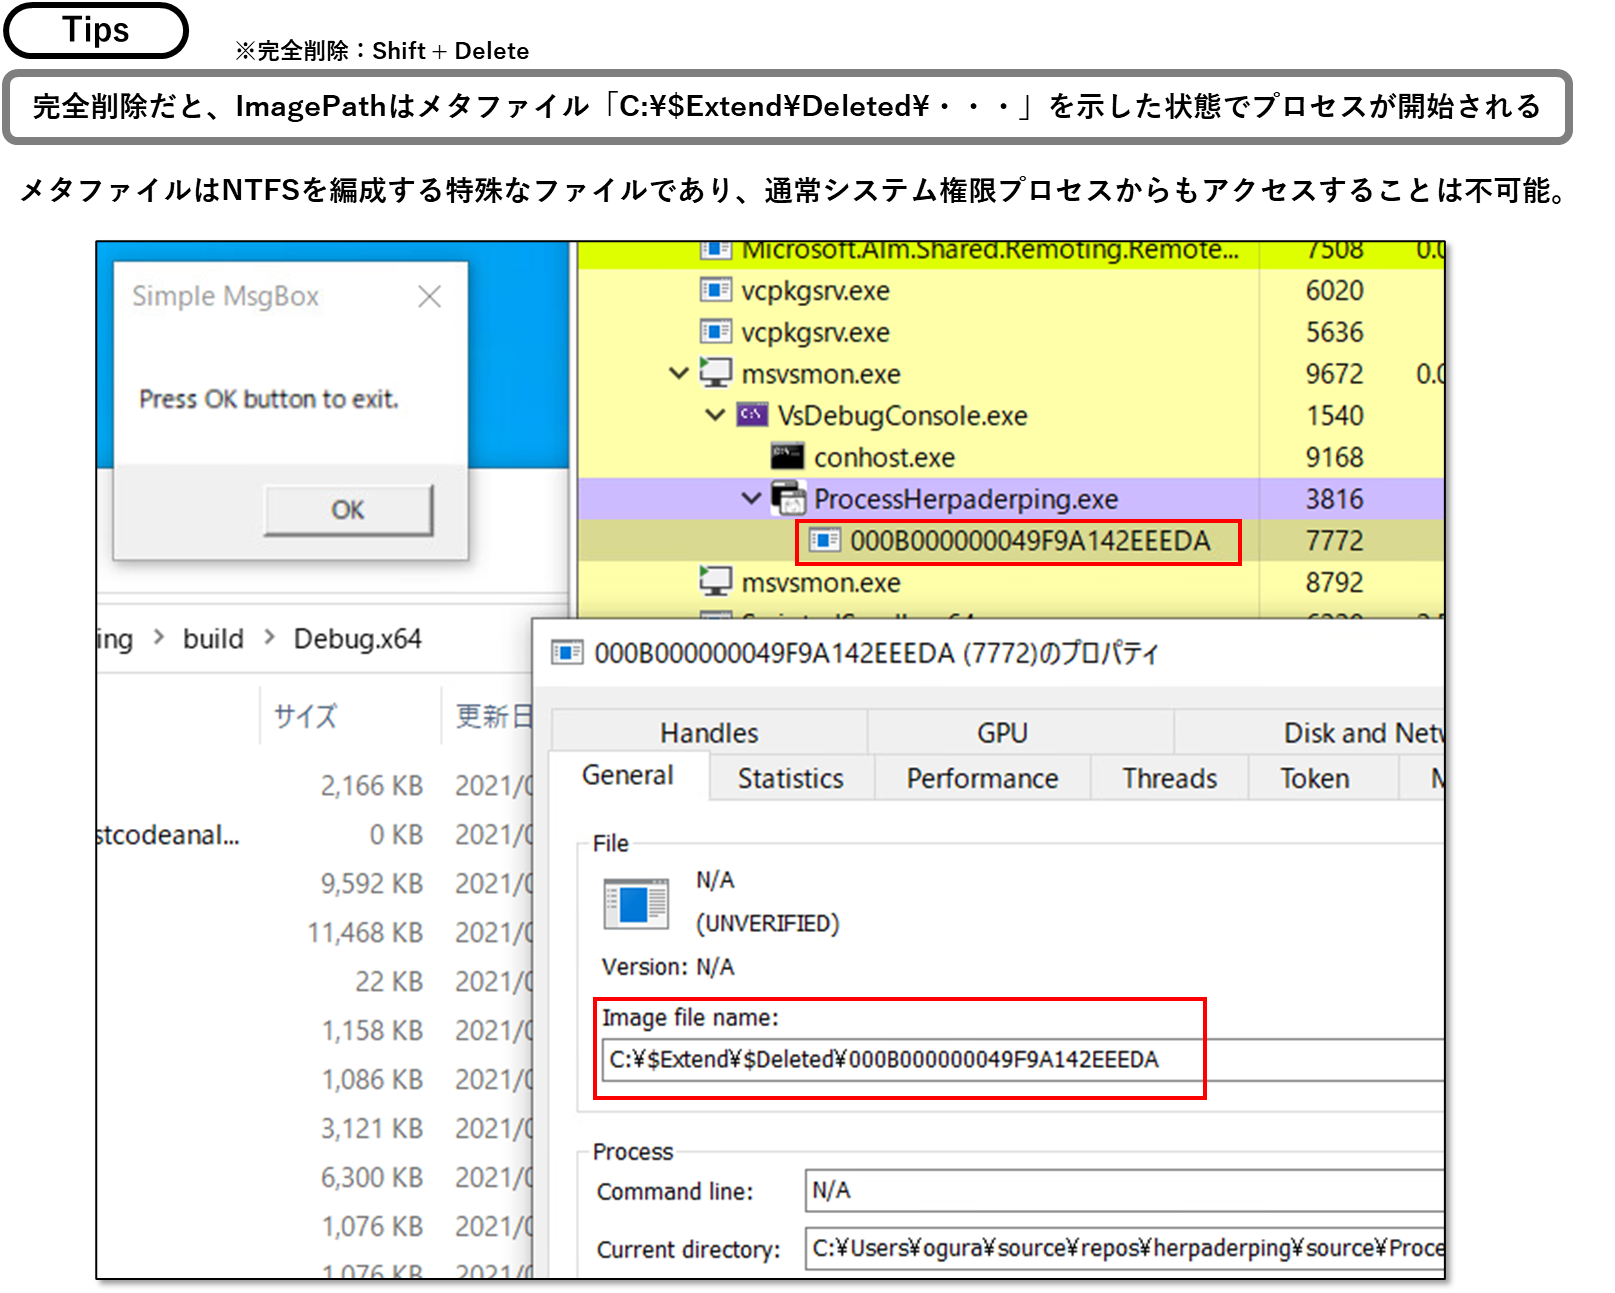Click the conhost.exe terminal icon
The height and width of the screenshot is (1293, 1615).
point(787,457)
